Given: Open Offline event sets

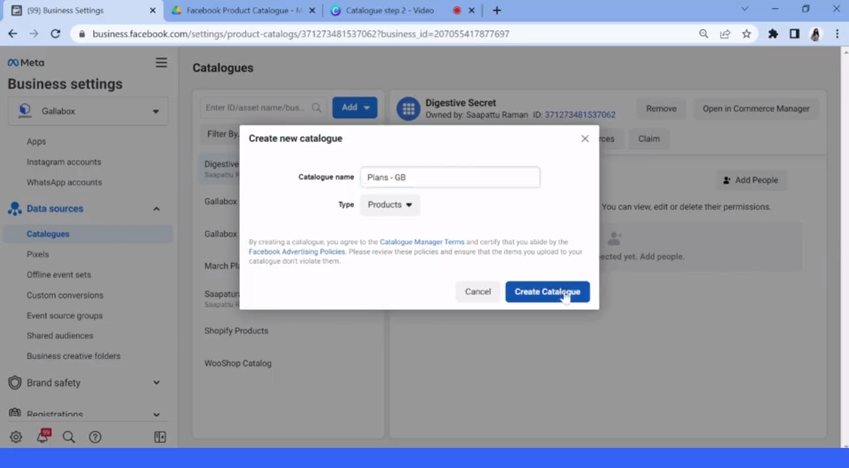Looking at the screenshot, I should (x=59, y=275).
